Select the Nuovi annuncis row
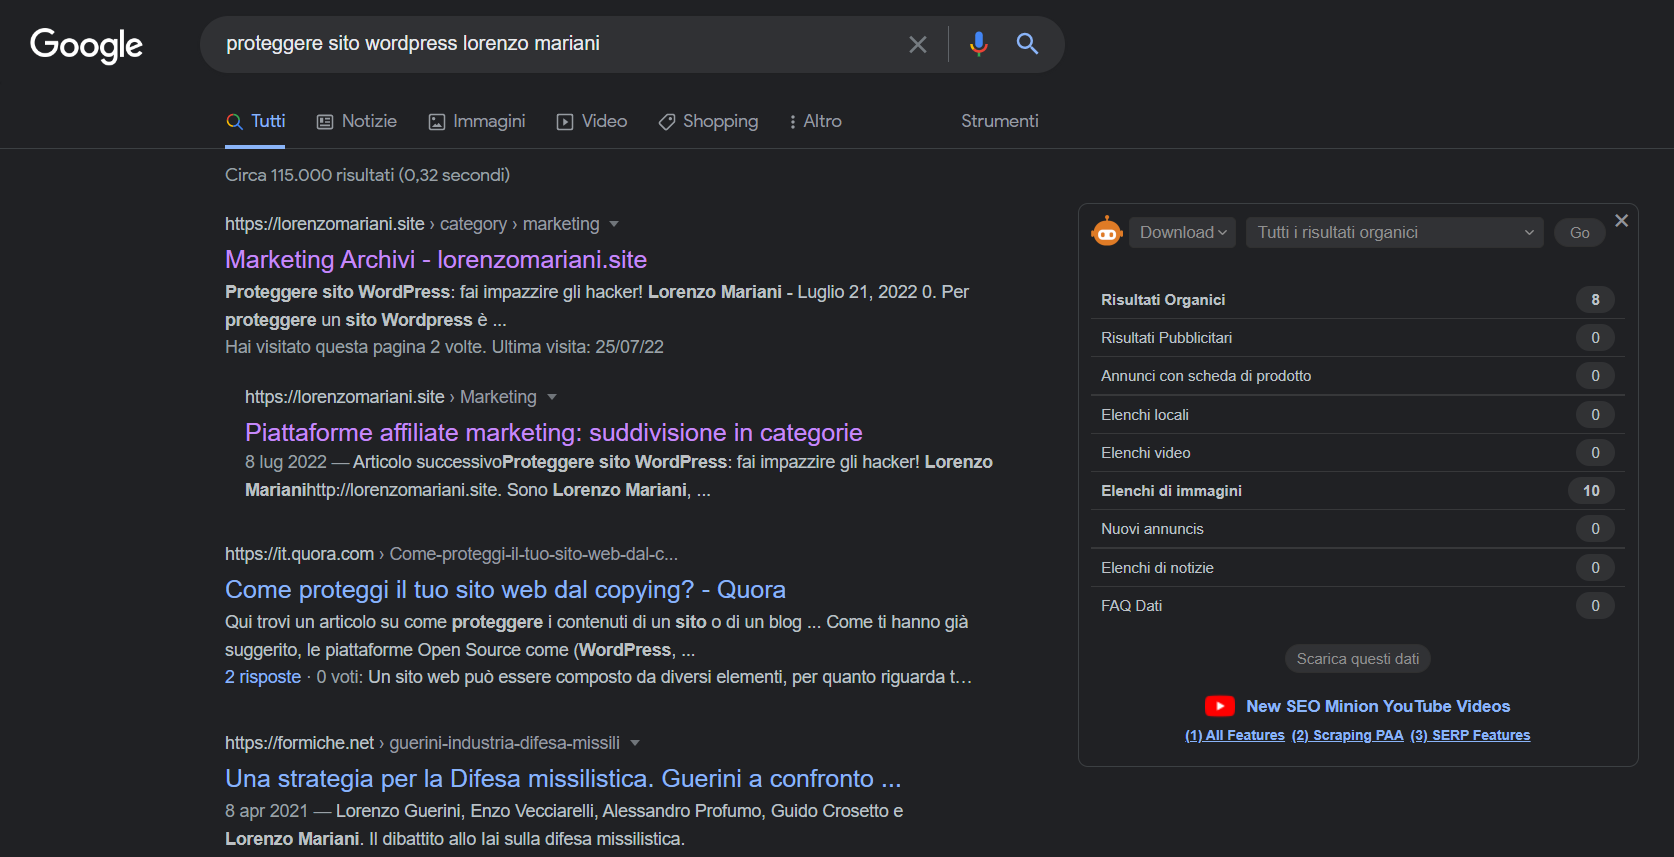1674x857 pixels. (1357, 529)
